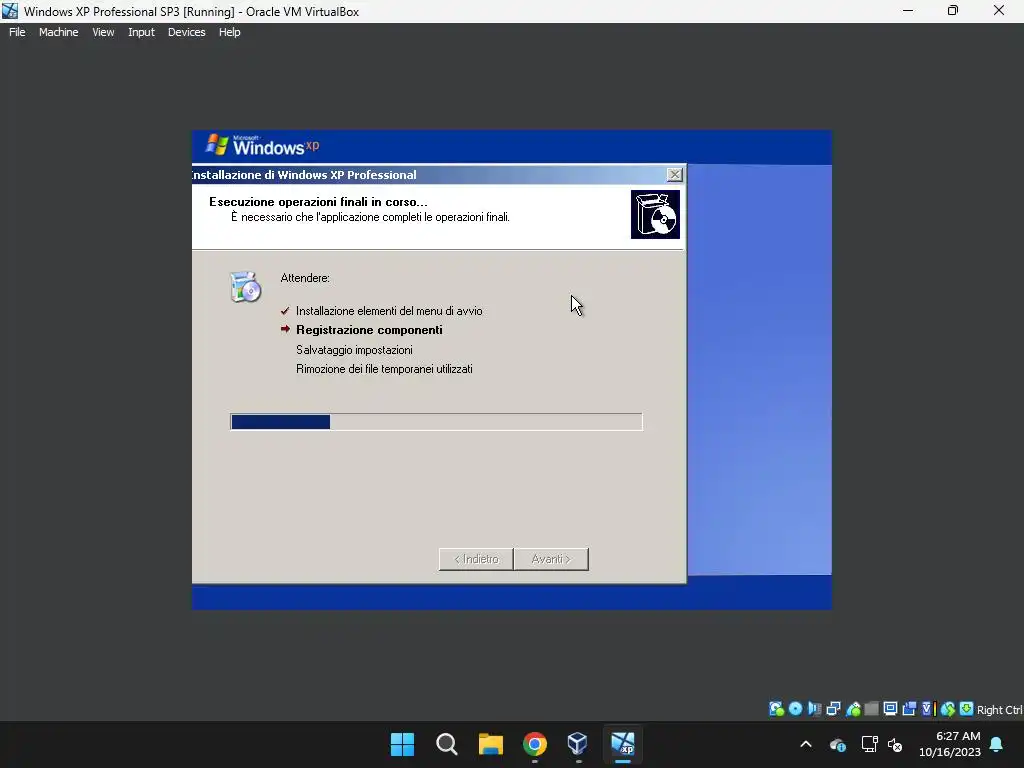Minimize the VirtualBox window

tap(908, 11)
